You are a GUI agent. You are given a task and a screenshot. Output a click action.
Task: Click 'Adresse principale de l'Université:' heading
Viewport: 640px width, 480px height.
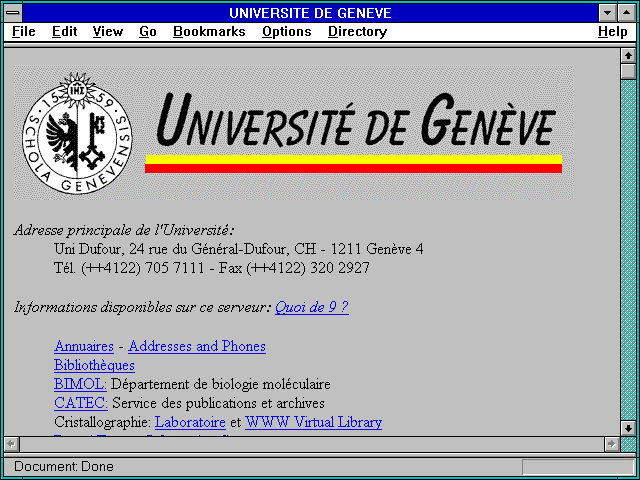[x=124, y=231]
